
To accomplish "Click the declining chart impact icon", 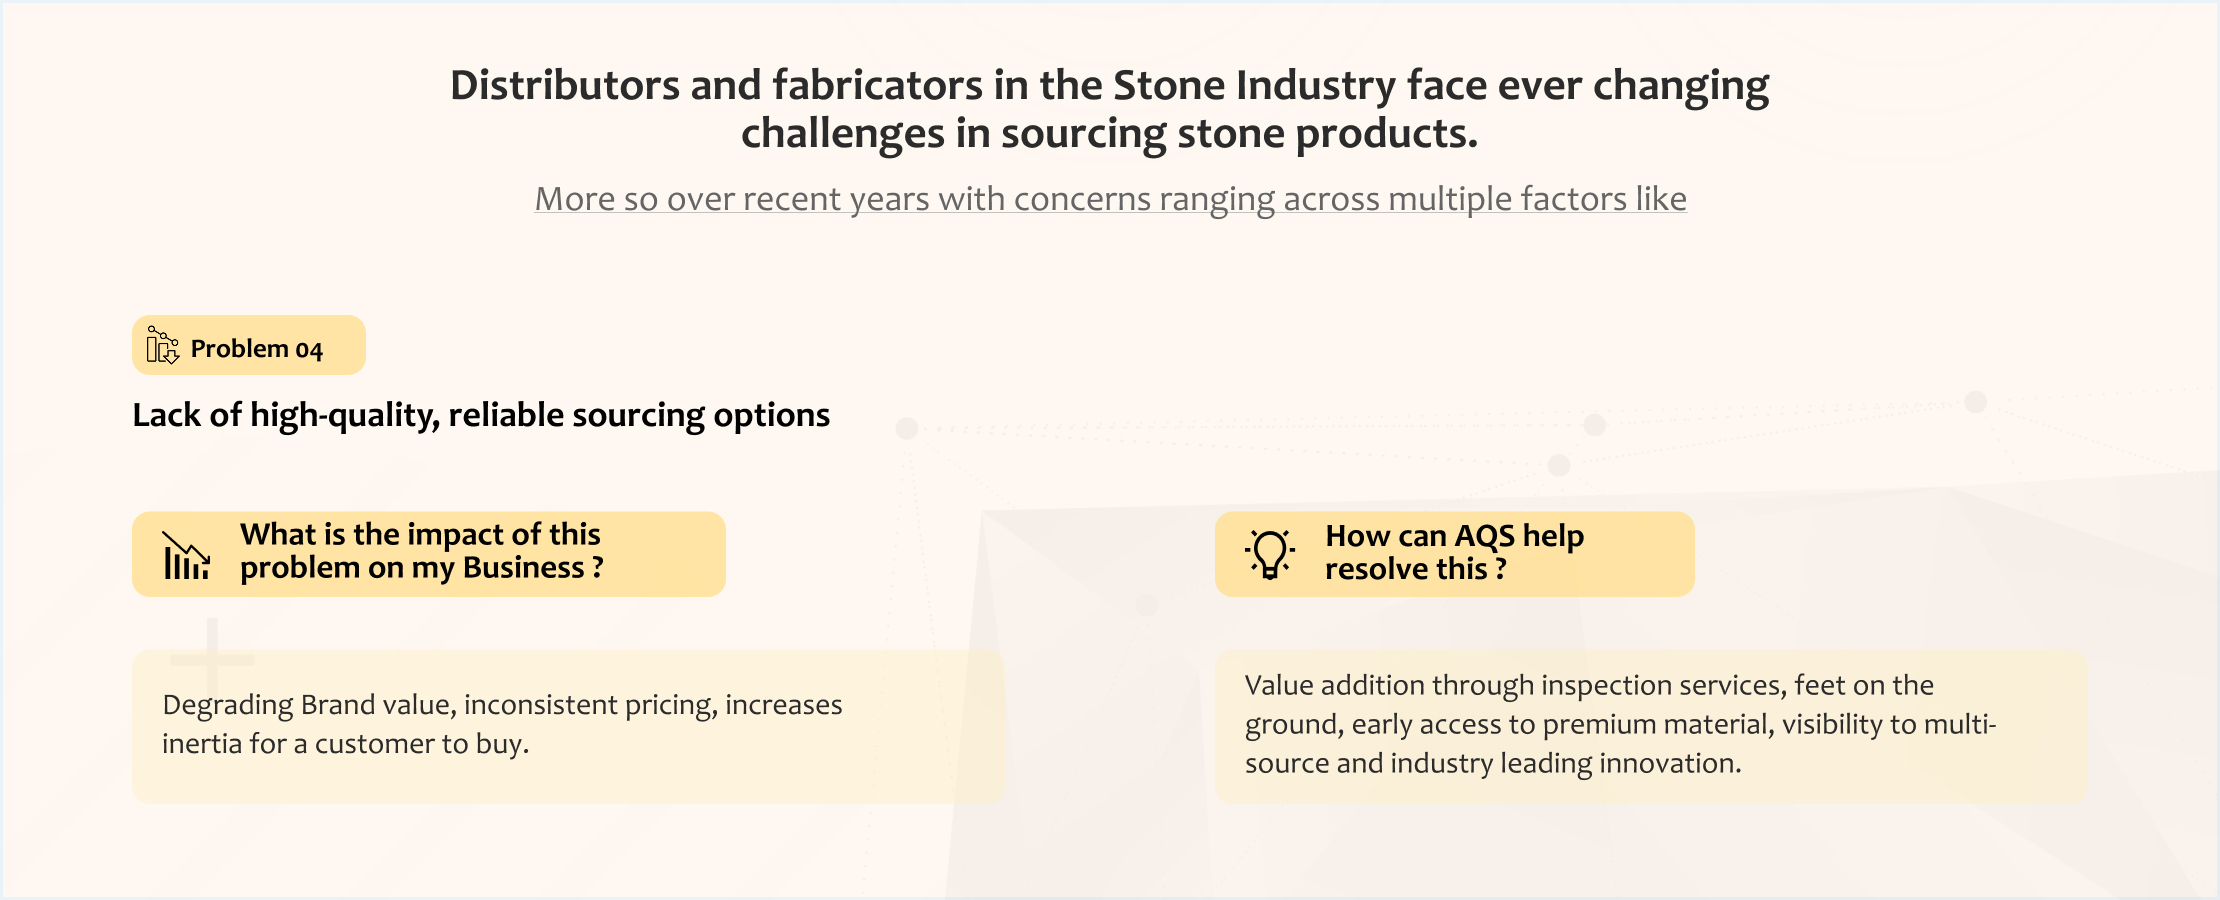I will point(186,555).
